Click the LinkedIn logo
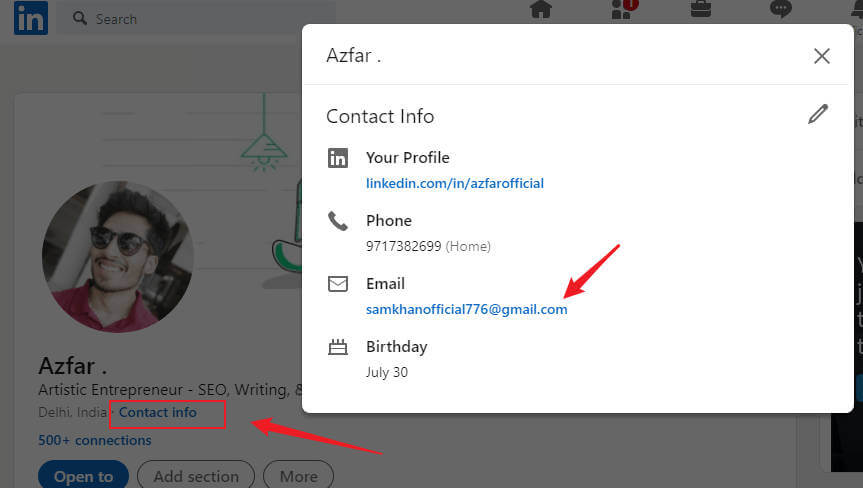 pos(30,19)
